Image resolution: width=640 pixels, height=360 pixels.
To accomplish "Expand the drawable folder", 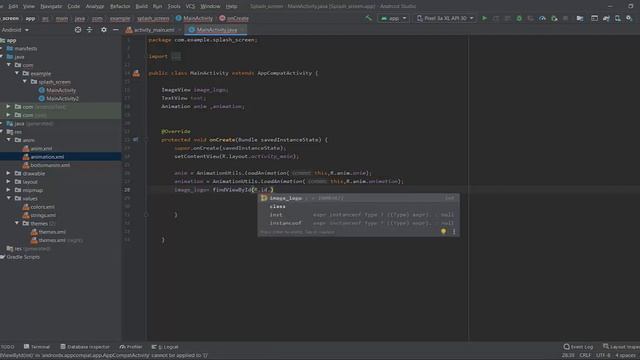I will [x=9, y=173].
